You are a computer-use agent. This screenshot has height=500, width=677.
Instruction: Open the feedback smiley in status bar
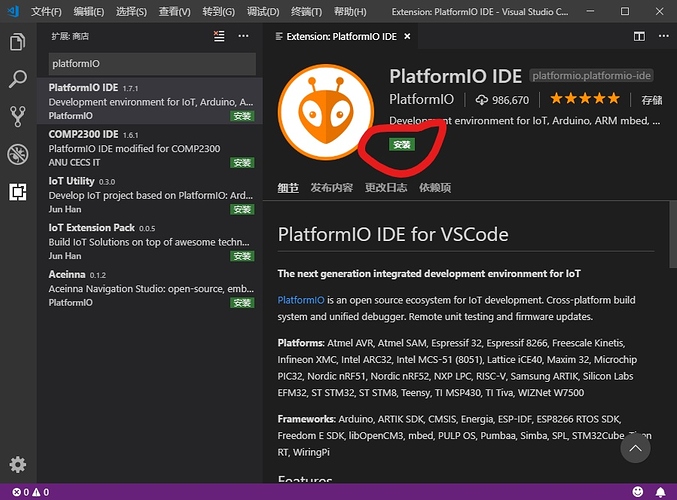[637, 491]
